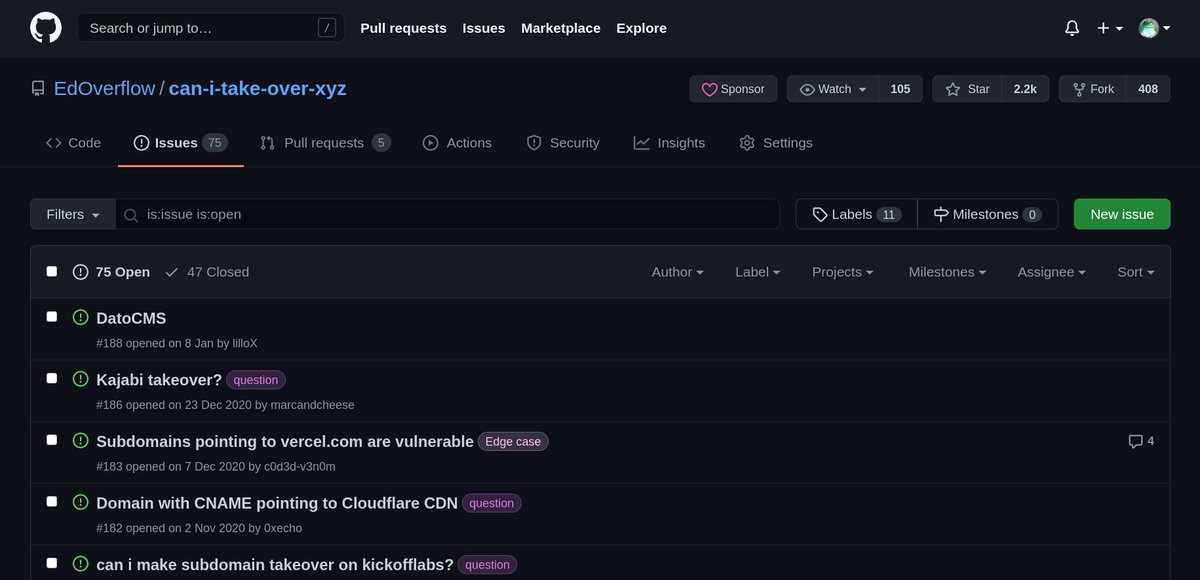The height and width of the screenshot is (580, 1200).
Task: Open the Labels 11 button
Action: click(x=856, y=214)
